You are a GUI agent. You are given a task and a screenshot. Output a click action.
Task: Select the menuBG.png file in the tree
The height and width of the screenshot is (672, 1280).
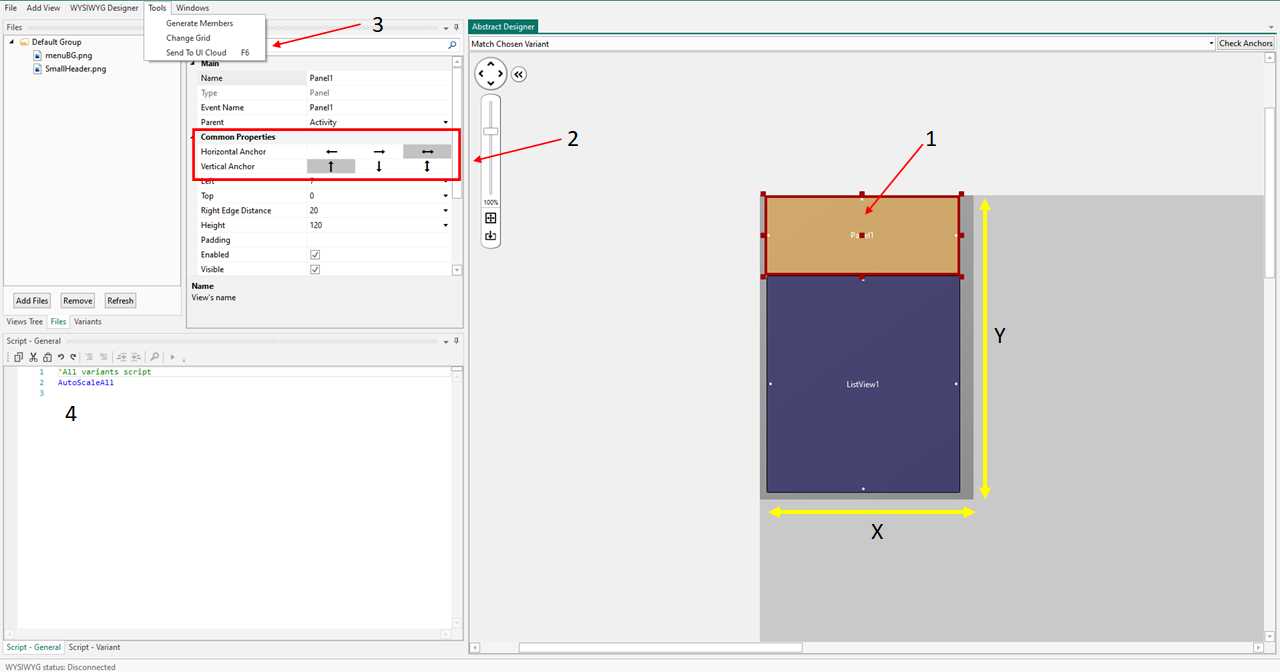[x=67, y=55]
